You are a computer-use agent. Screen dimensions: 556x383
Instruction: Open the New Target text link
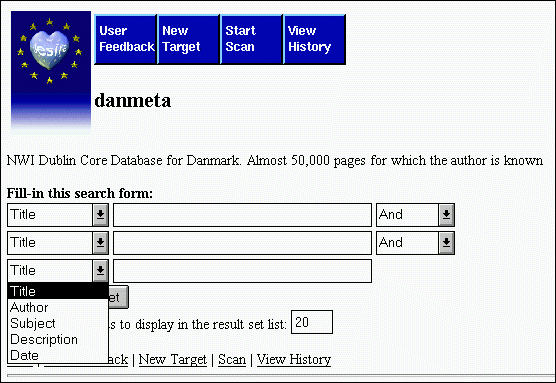173,360
